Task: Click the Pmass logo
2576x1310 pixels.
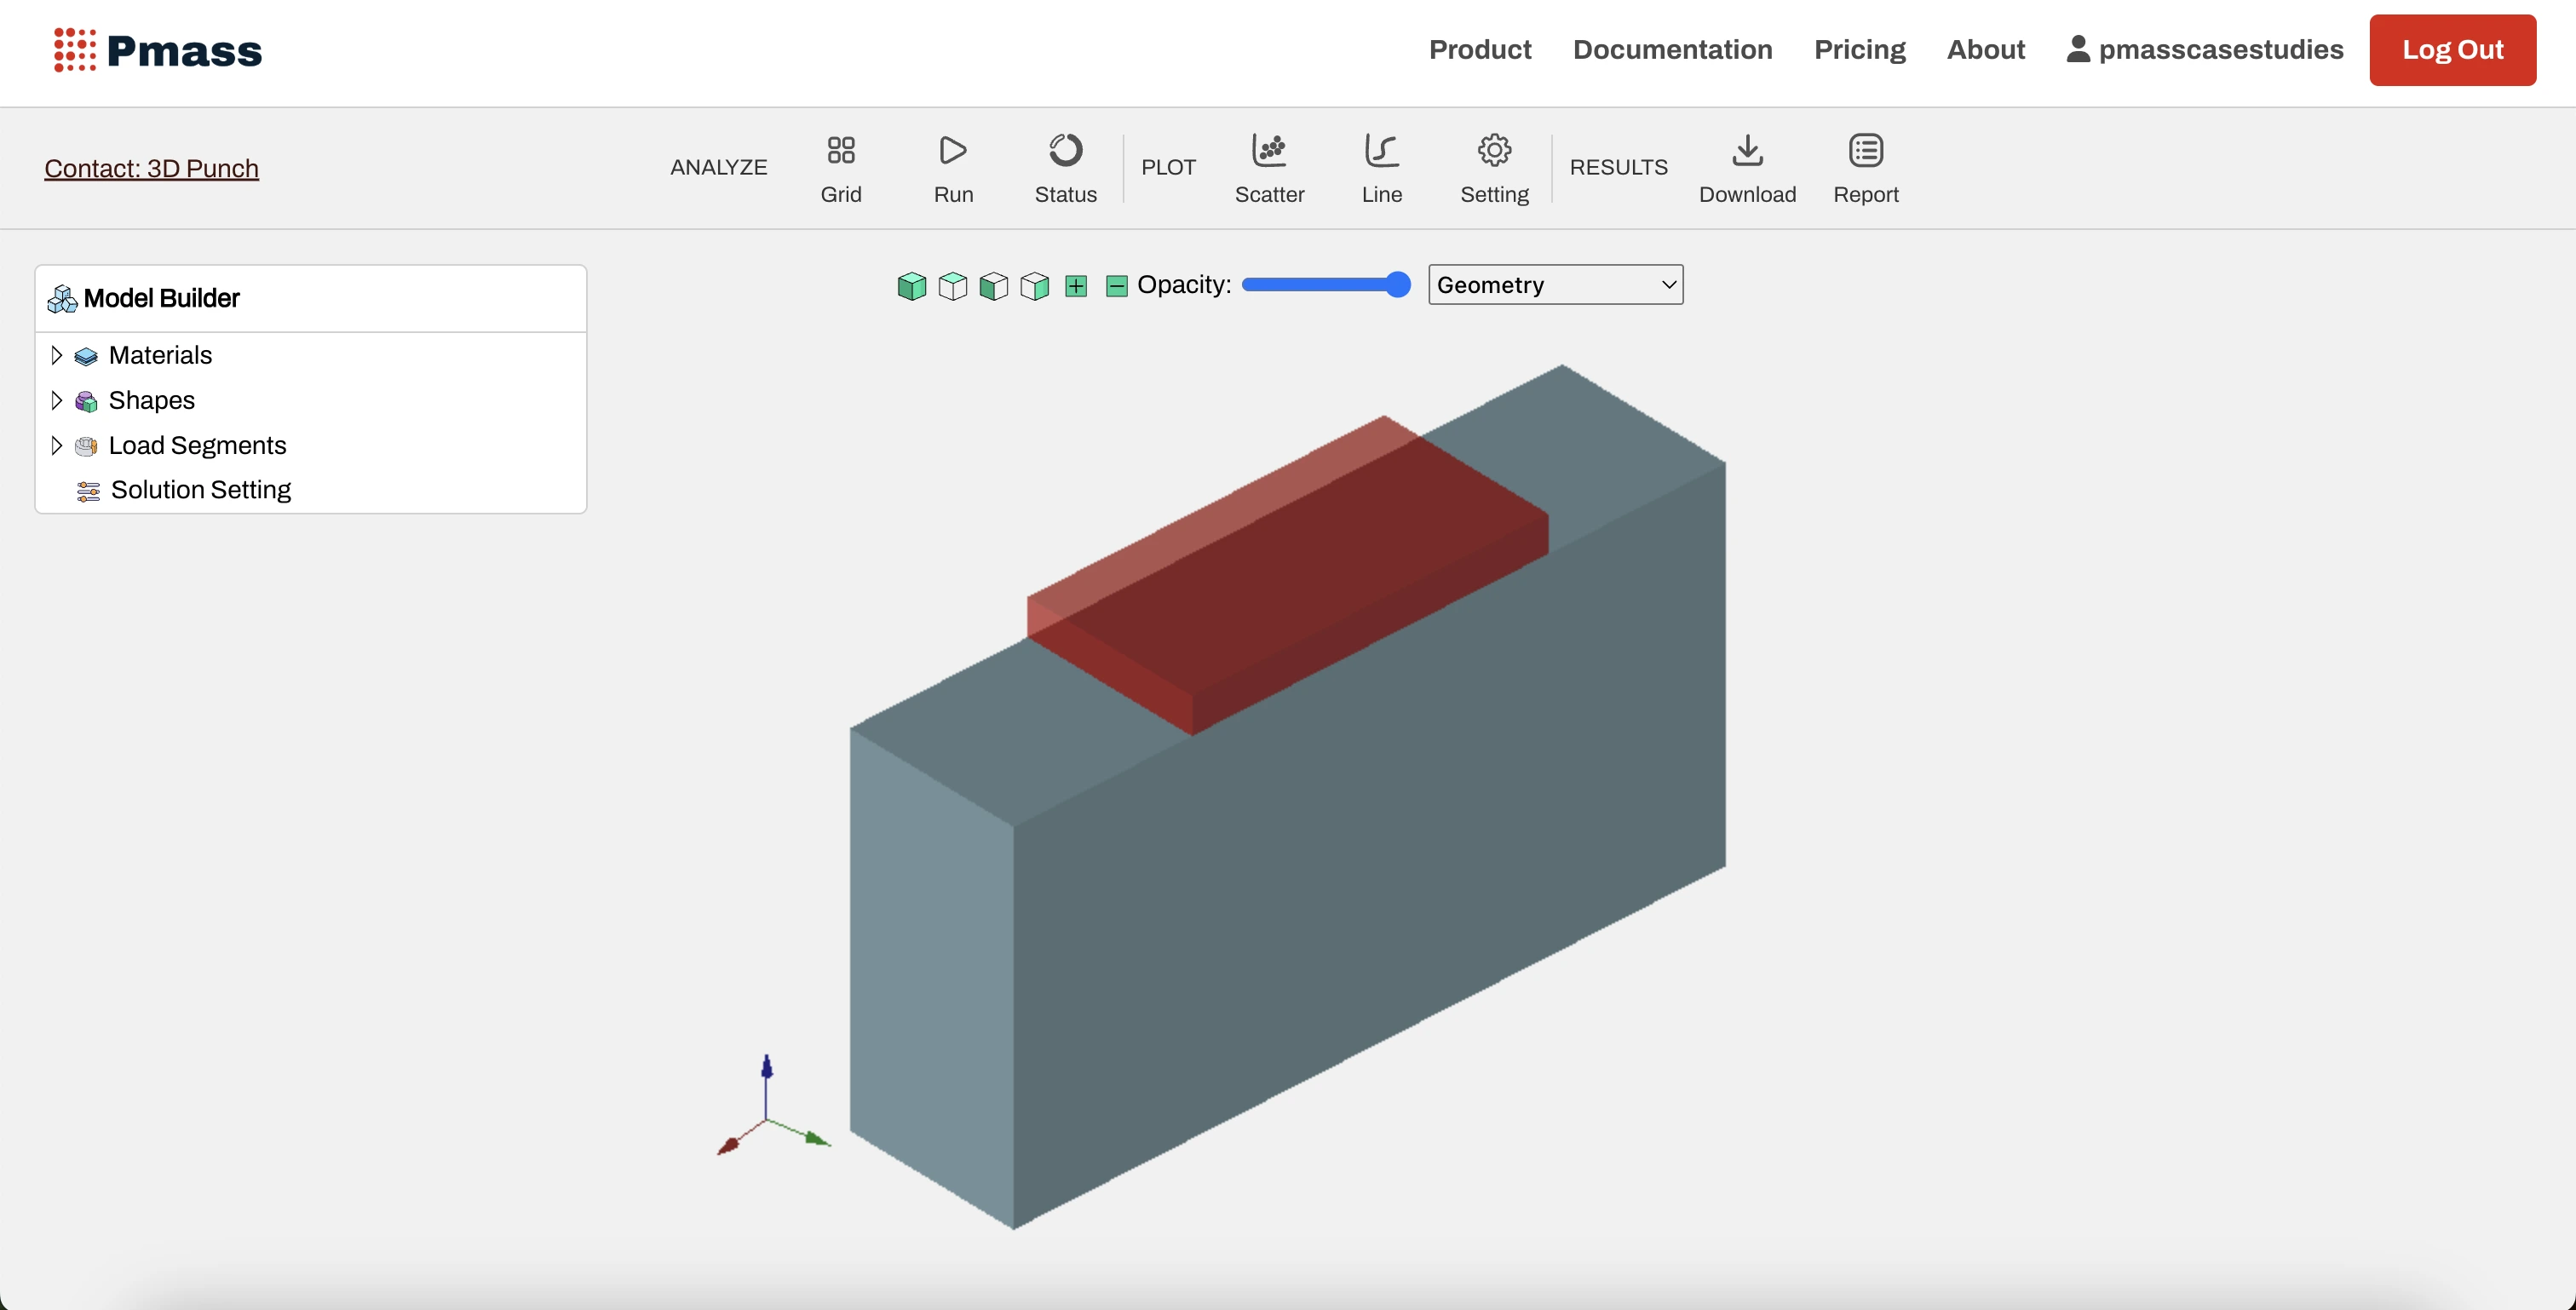Action: [x=157, y=50]
